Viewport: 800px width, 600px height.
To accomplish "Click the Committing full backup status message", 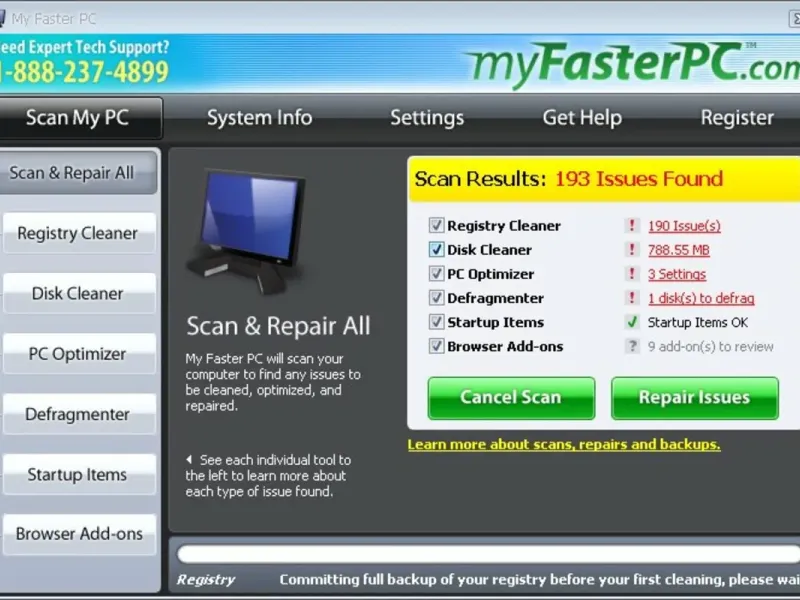I will pos(539,580).
